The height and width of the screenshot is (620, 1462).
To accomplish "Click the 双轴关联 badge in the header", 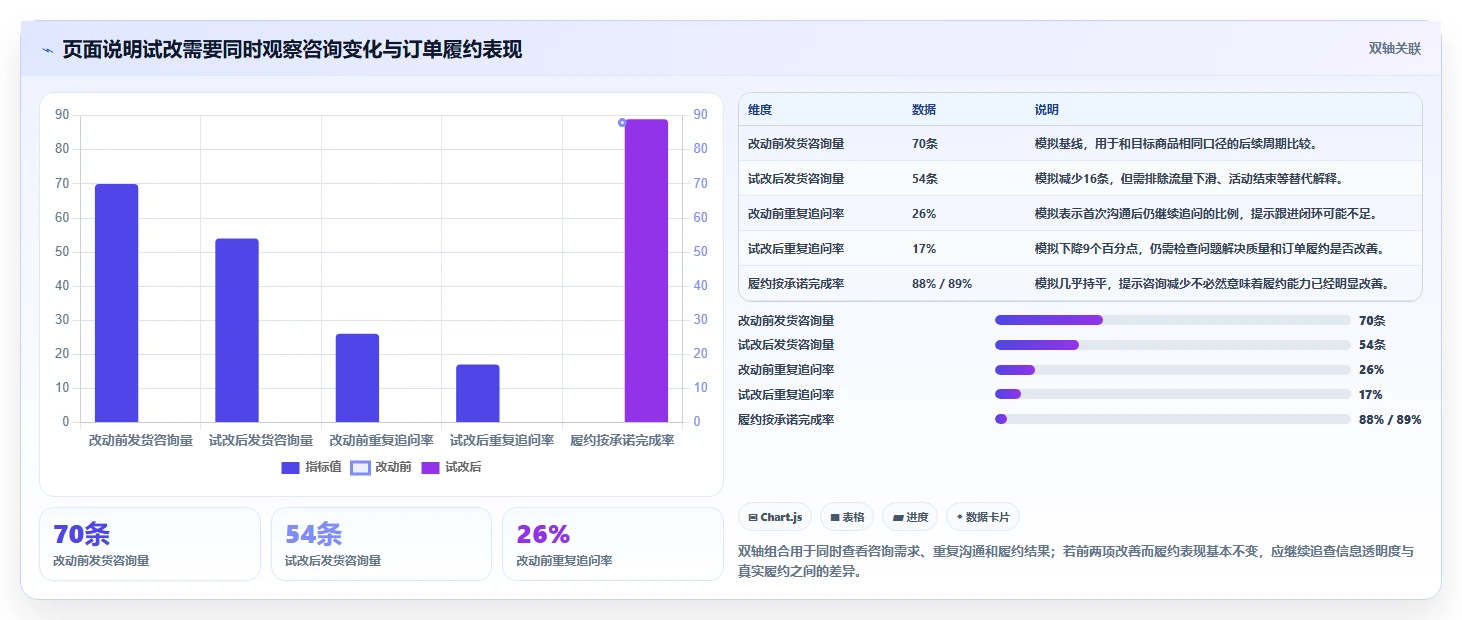I will point(1394,49).
